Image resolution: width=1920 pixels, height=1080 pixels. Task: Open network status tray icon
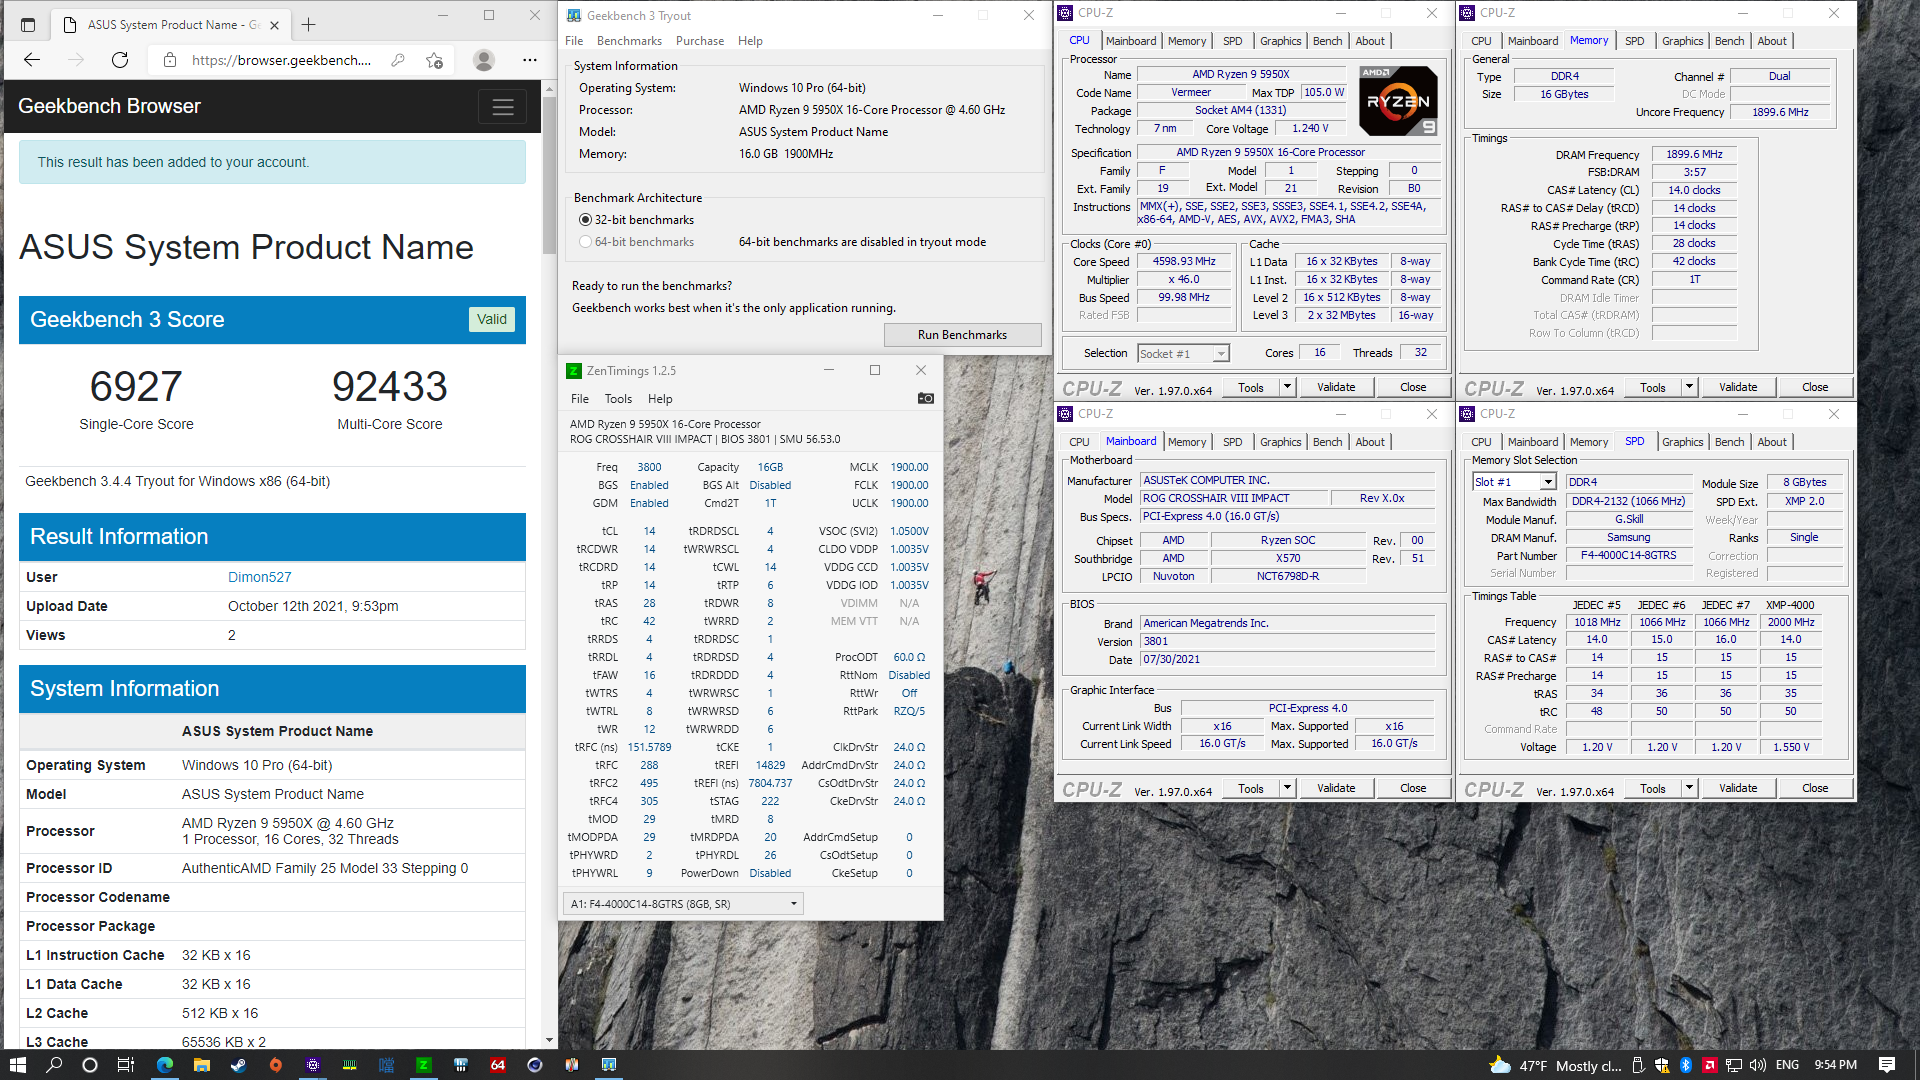1734,1065
